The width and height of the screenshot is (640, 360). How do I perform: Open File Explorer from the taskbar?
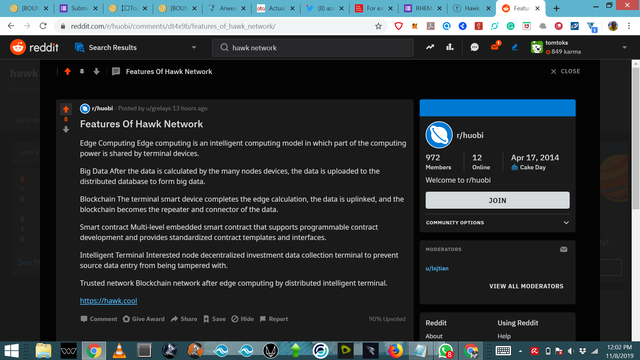coord(43,351)
